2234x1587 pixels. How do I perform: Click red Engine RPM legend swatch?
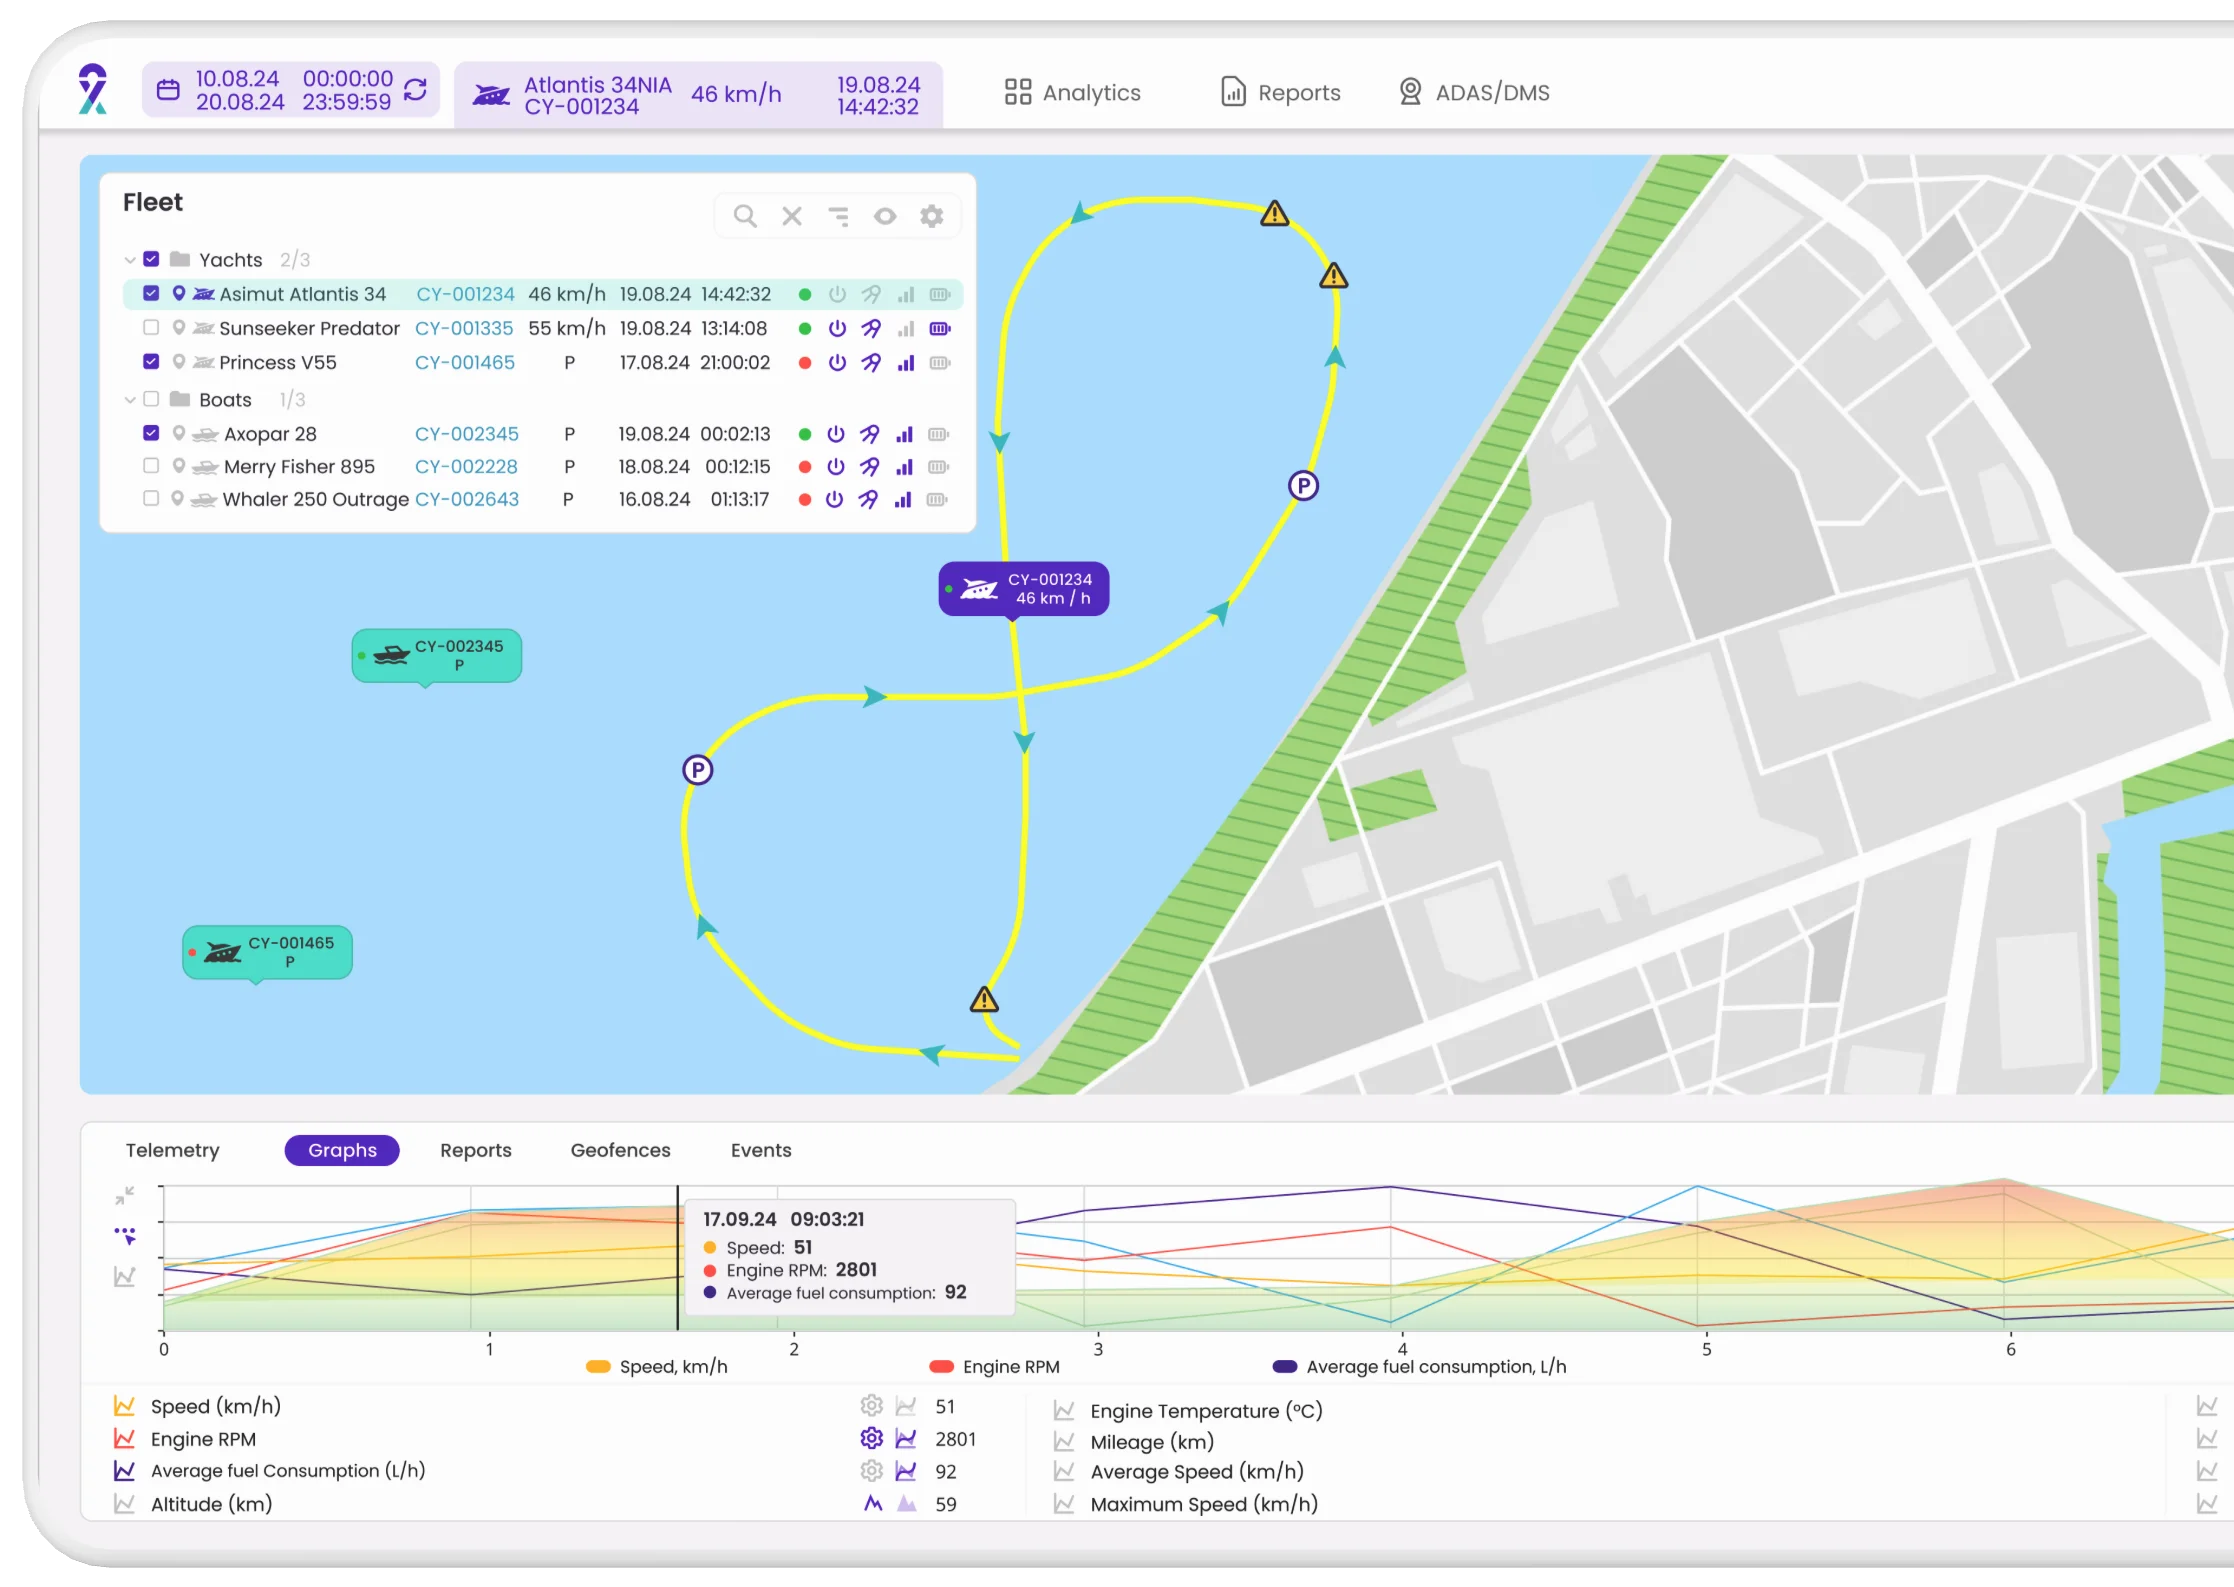(941, 1367)
